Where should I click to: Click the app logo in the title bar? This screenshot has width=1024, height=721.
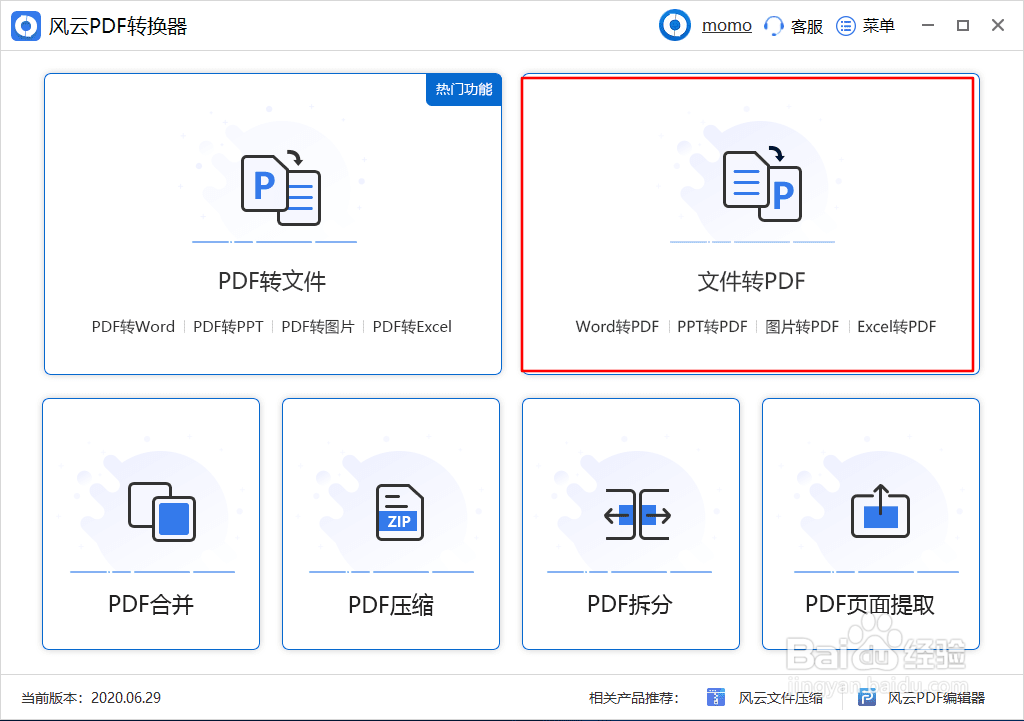[x=25, y=25]
